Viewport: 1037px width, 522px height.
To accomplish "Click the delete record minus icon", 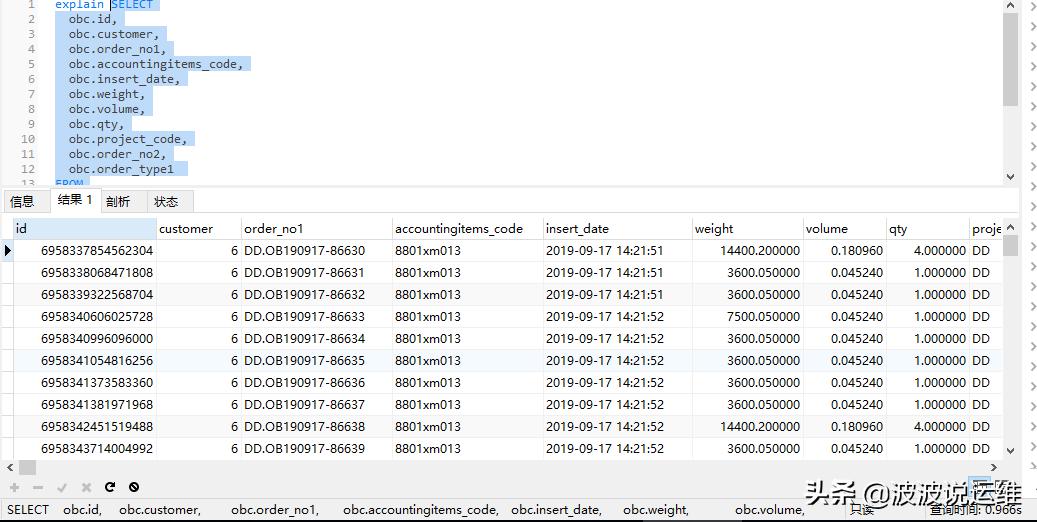I will click(37, 488).
